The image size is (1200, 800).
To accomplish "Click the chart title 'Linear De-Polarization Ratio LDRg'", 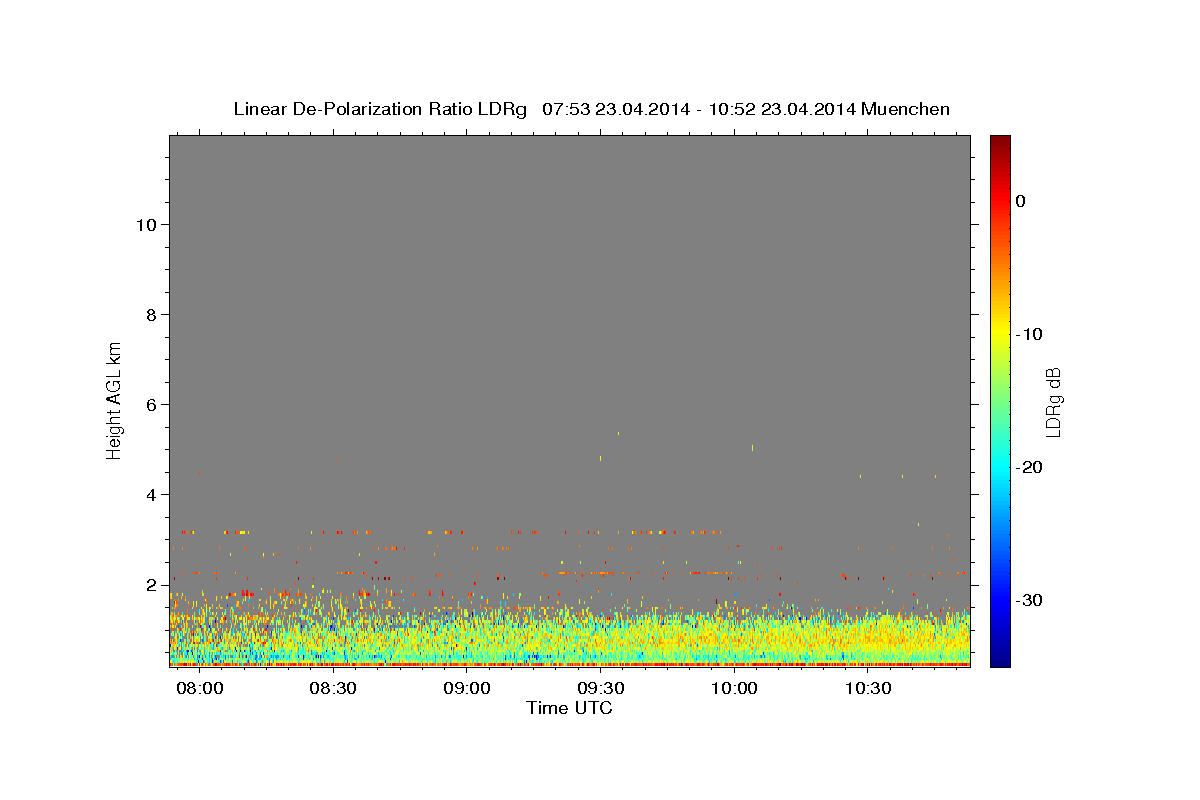I will tap(380, 109).
